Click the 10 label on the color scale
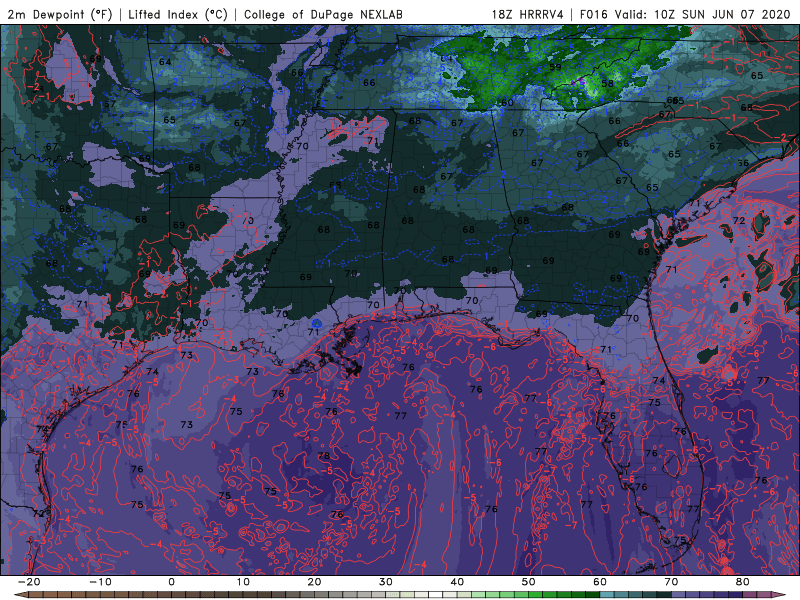Viewport: 800px width, 600px height. (x=243, y=582)
